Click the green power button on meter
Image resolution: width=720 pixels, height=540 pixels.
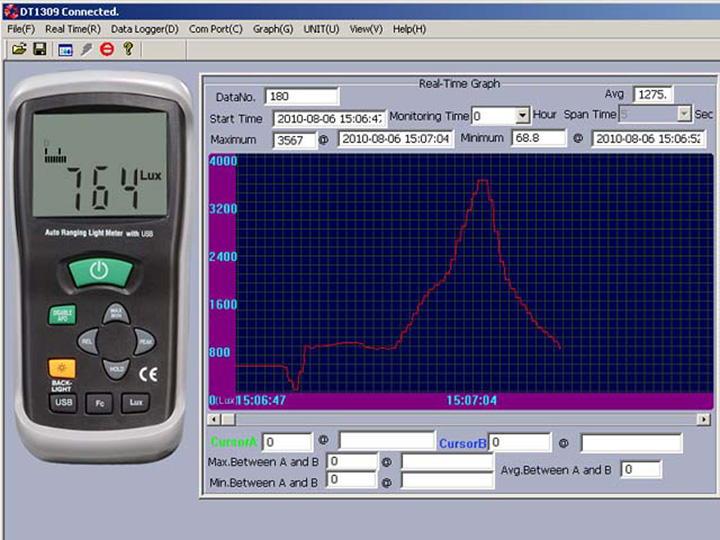click(x=100, y=272)
